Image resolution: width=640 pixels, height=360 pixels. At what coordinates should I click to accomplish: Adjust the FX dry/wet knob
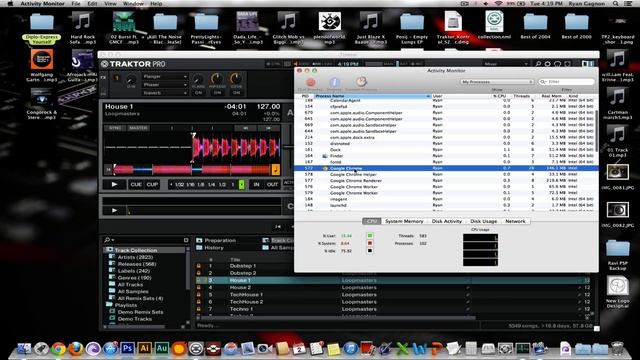131,79
